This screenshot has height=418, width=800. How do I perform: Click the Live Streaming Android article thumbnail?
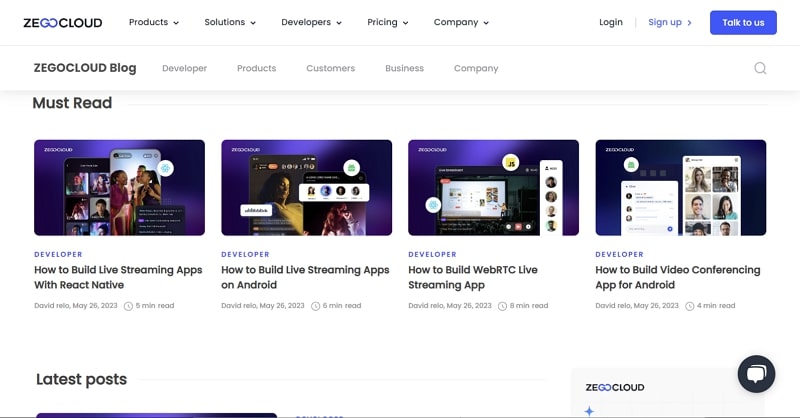pyautogui.click(x=307, y=188)
